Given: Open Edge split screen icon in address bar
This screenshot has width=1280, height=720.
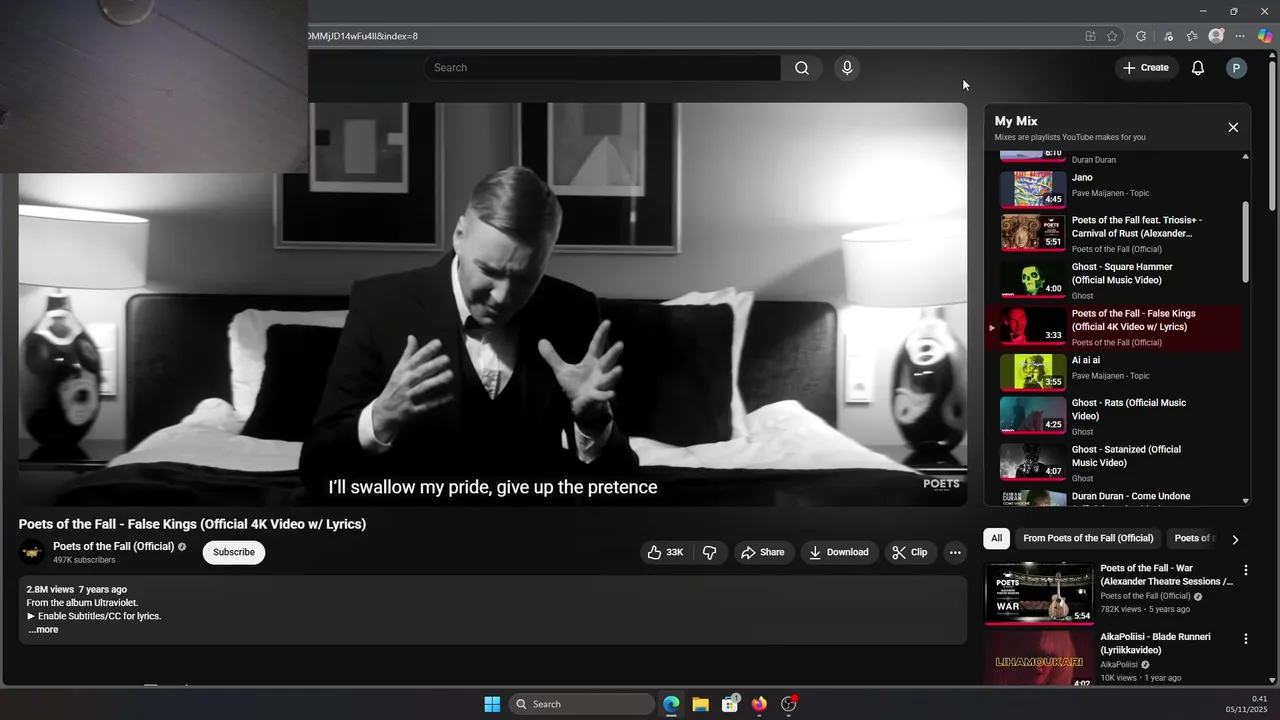Looking at the screenshot, I should point(1090,36).
